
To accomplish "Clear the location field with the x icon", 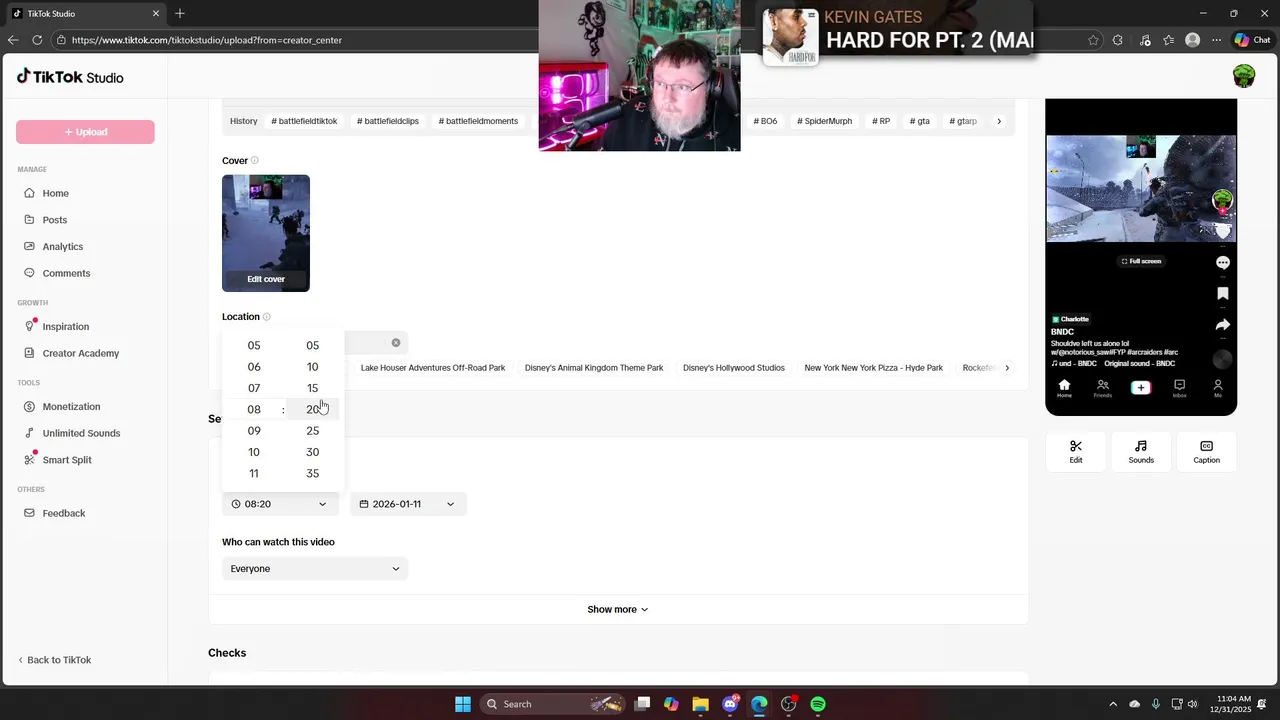I will (x=396, y=343).
